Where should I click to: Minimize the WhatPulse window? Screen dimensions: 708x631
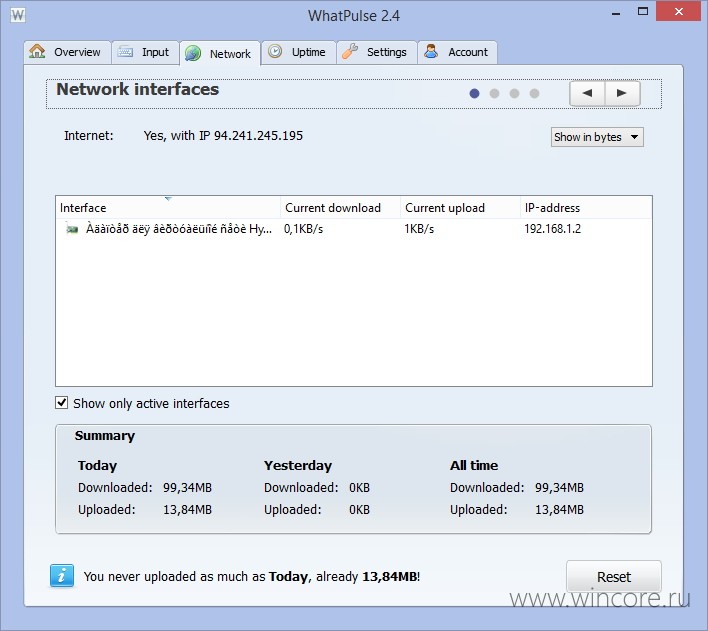(615, 13)
